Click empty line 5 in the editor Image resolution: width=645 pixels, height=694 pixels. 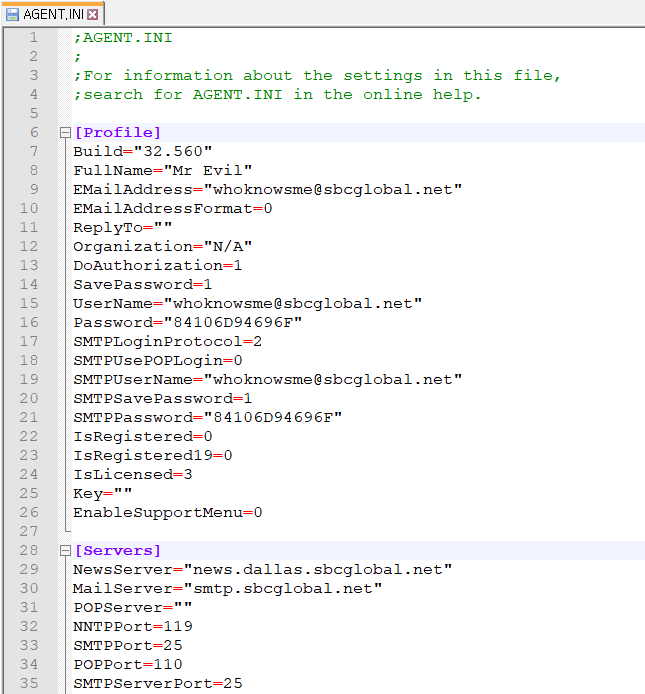(358, 113)
